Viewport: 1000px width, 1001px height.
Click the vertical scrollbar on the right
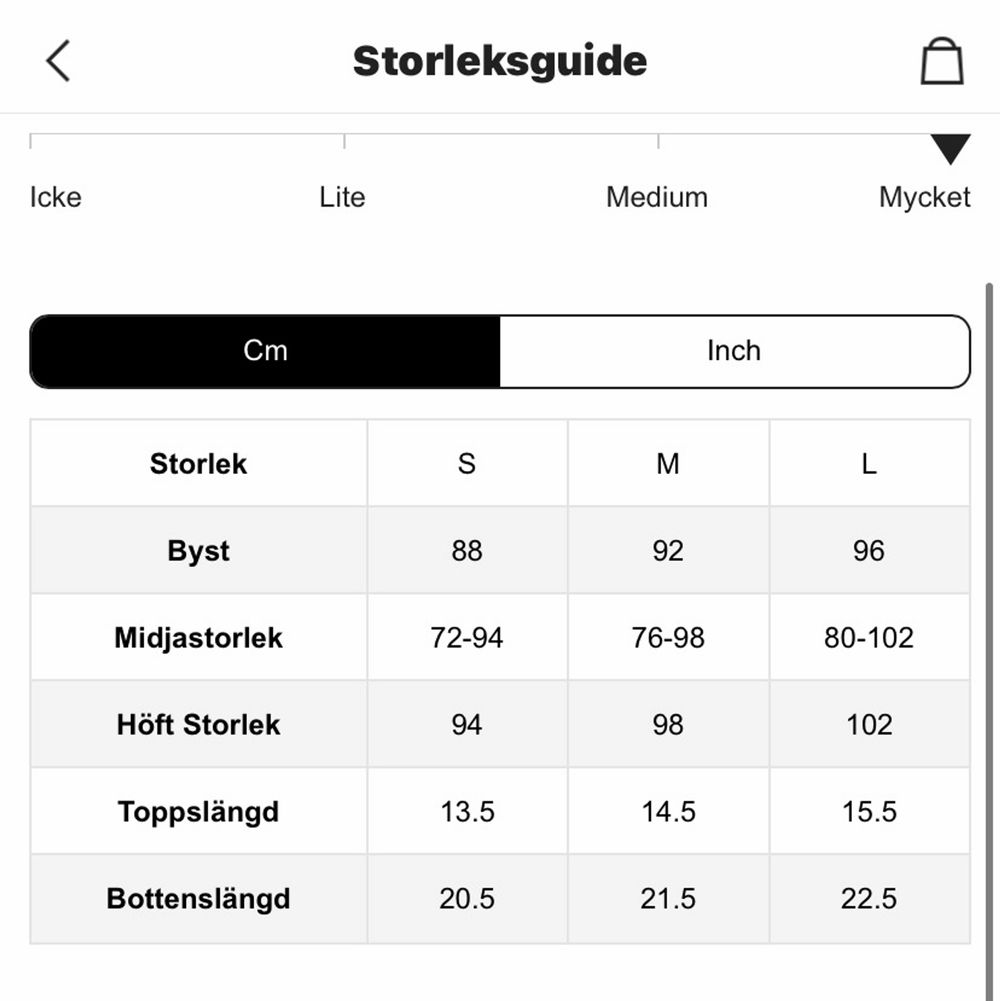990,600
